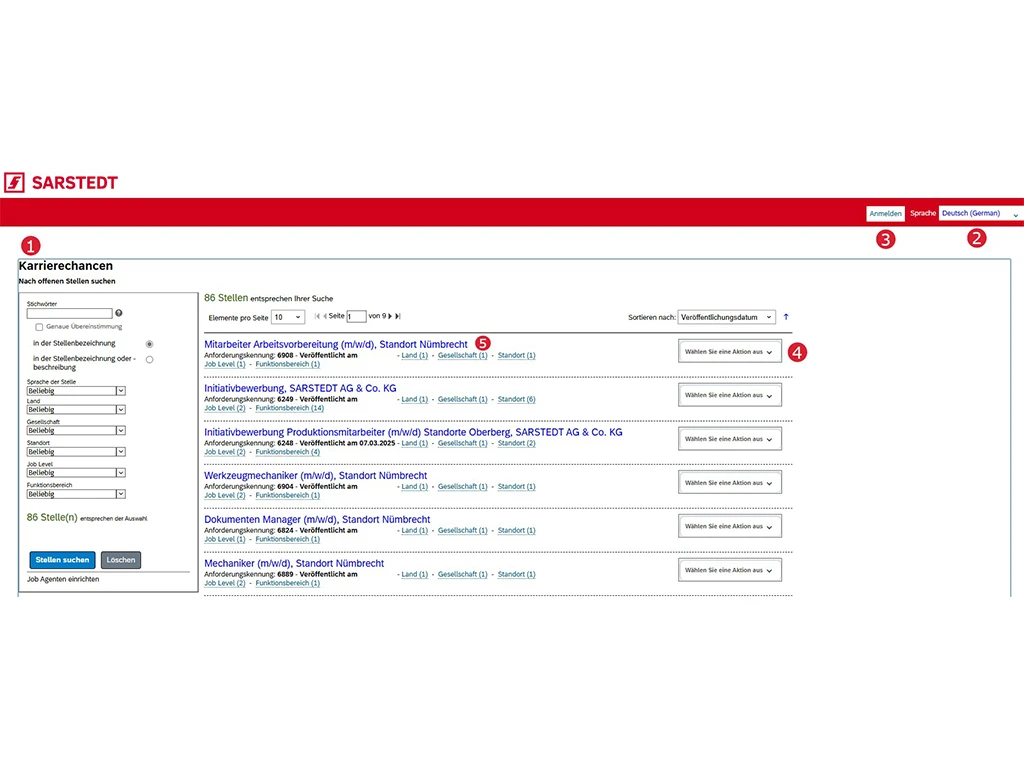Viewport: 1024px width, 768px height.
Task: Go to next results page arrow
Action: pos(390,316)
